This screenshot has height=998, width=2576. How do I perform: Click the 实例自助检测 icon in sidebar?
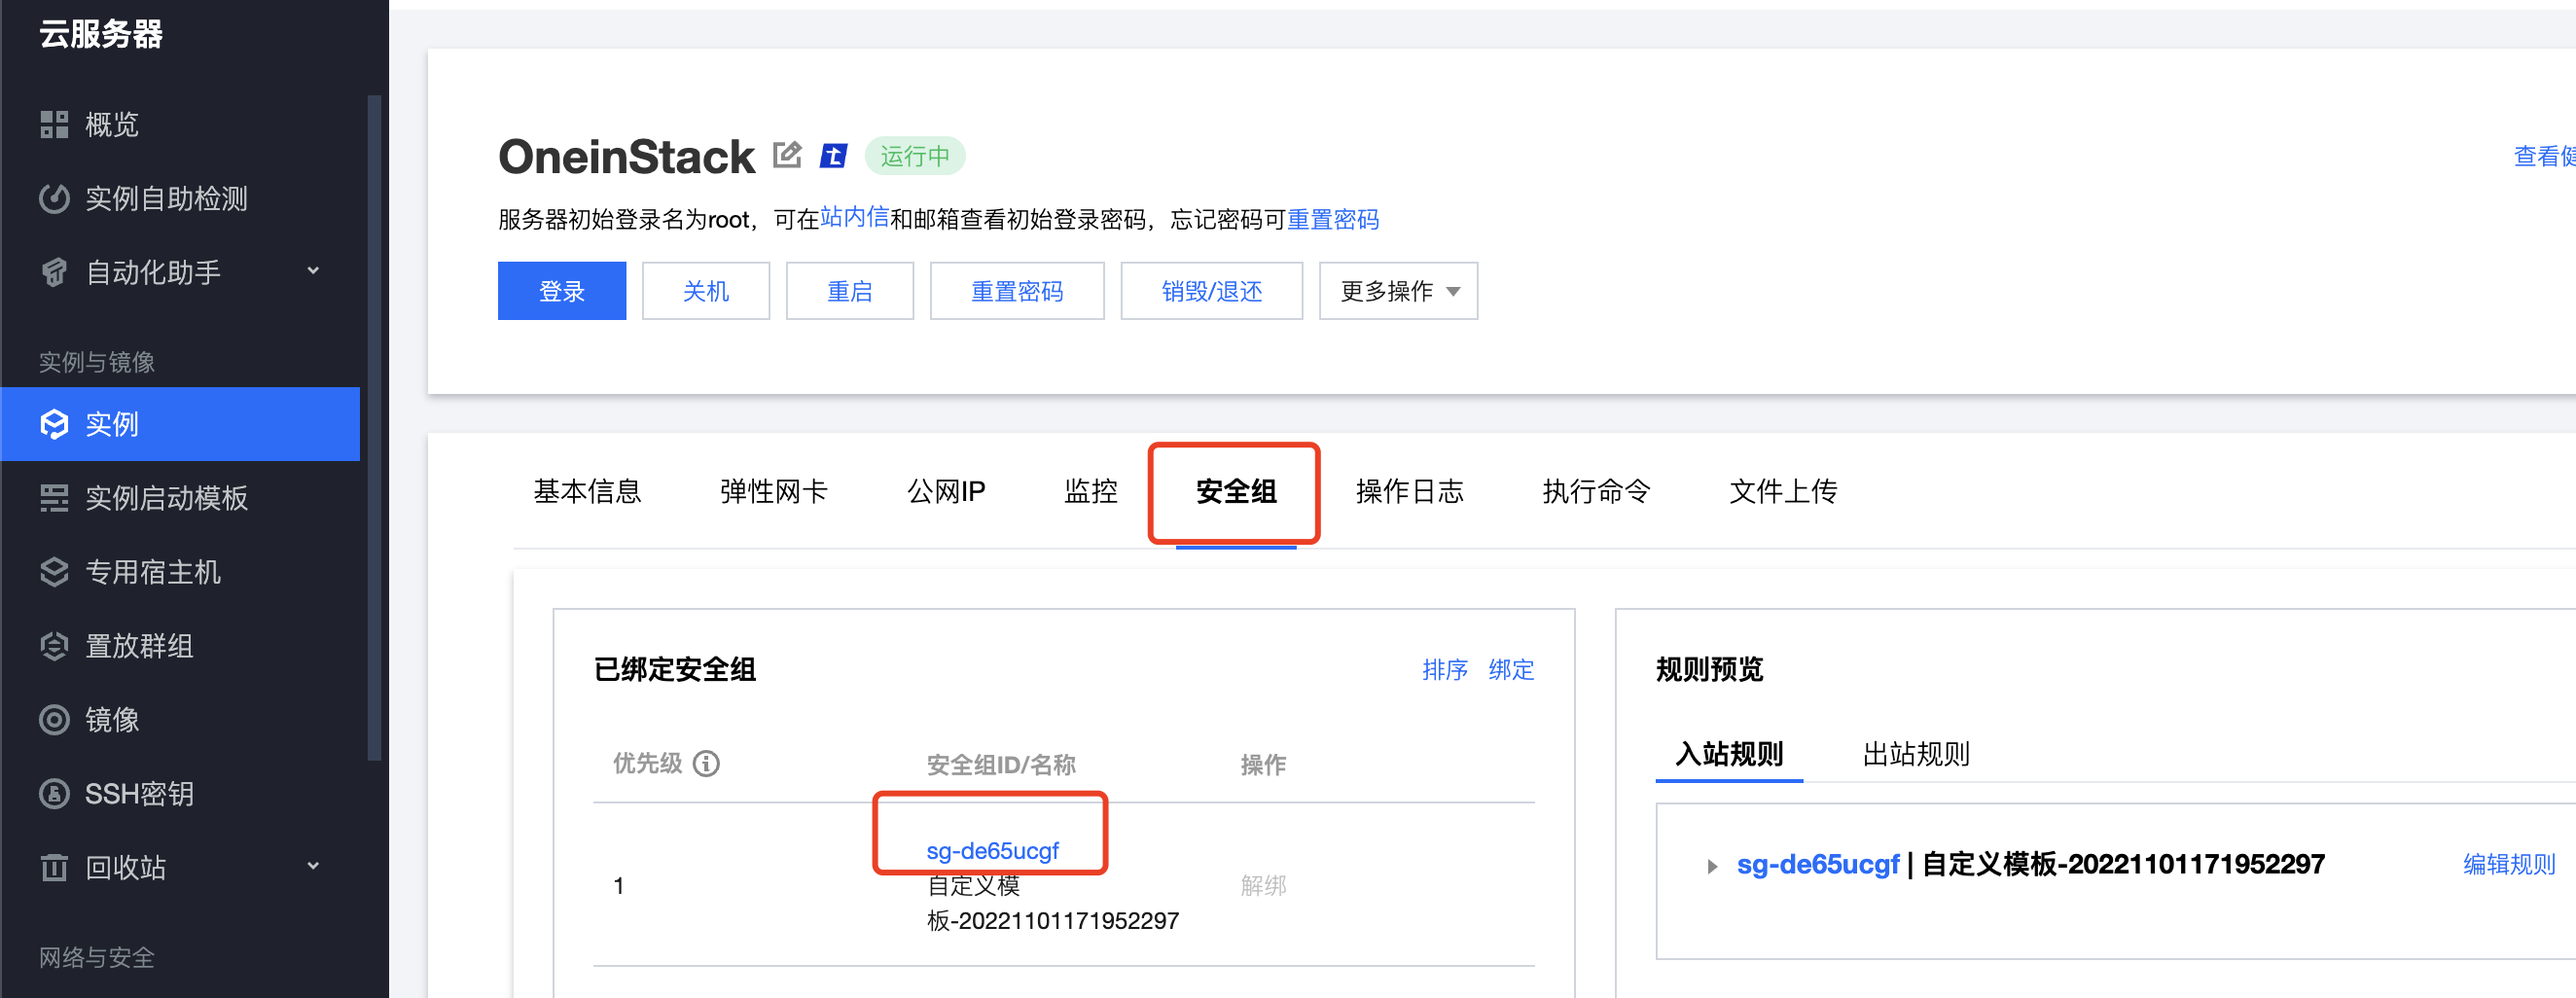pyautogui.click(x=54, y=199)
